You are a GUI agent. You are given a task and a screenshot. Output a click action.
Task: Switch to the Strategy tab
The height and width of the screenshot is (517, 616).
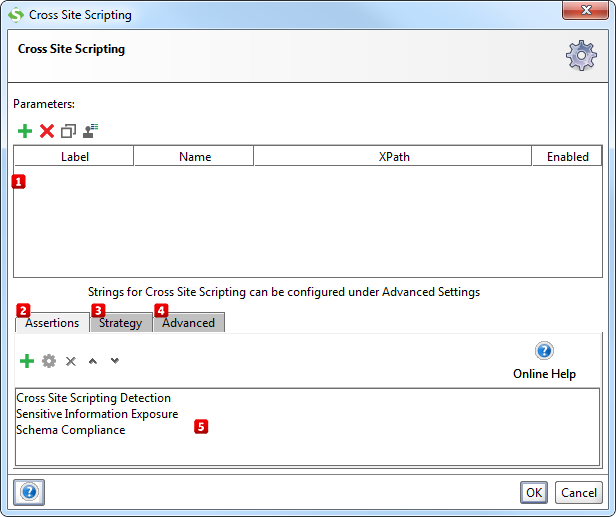click(121, 323)
